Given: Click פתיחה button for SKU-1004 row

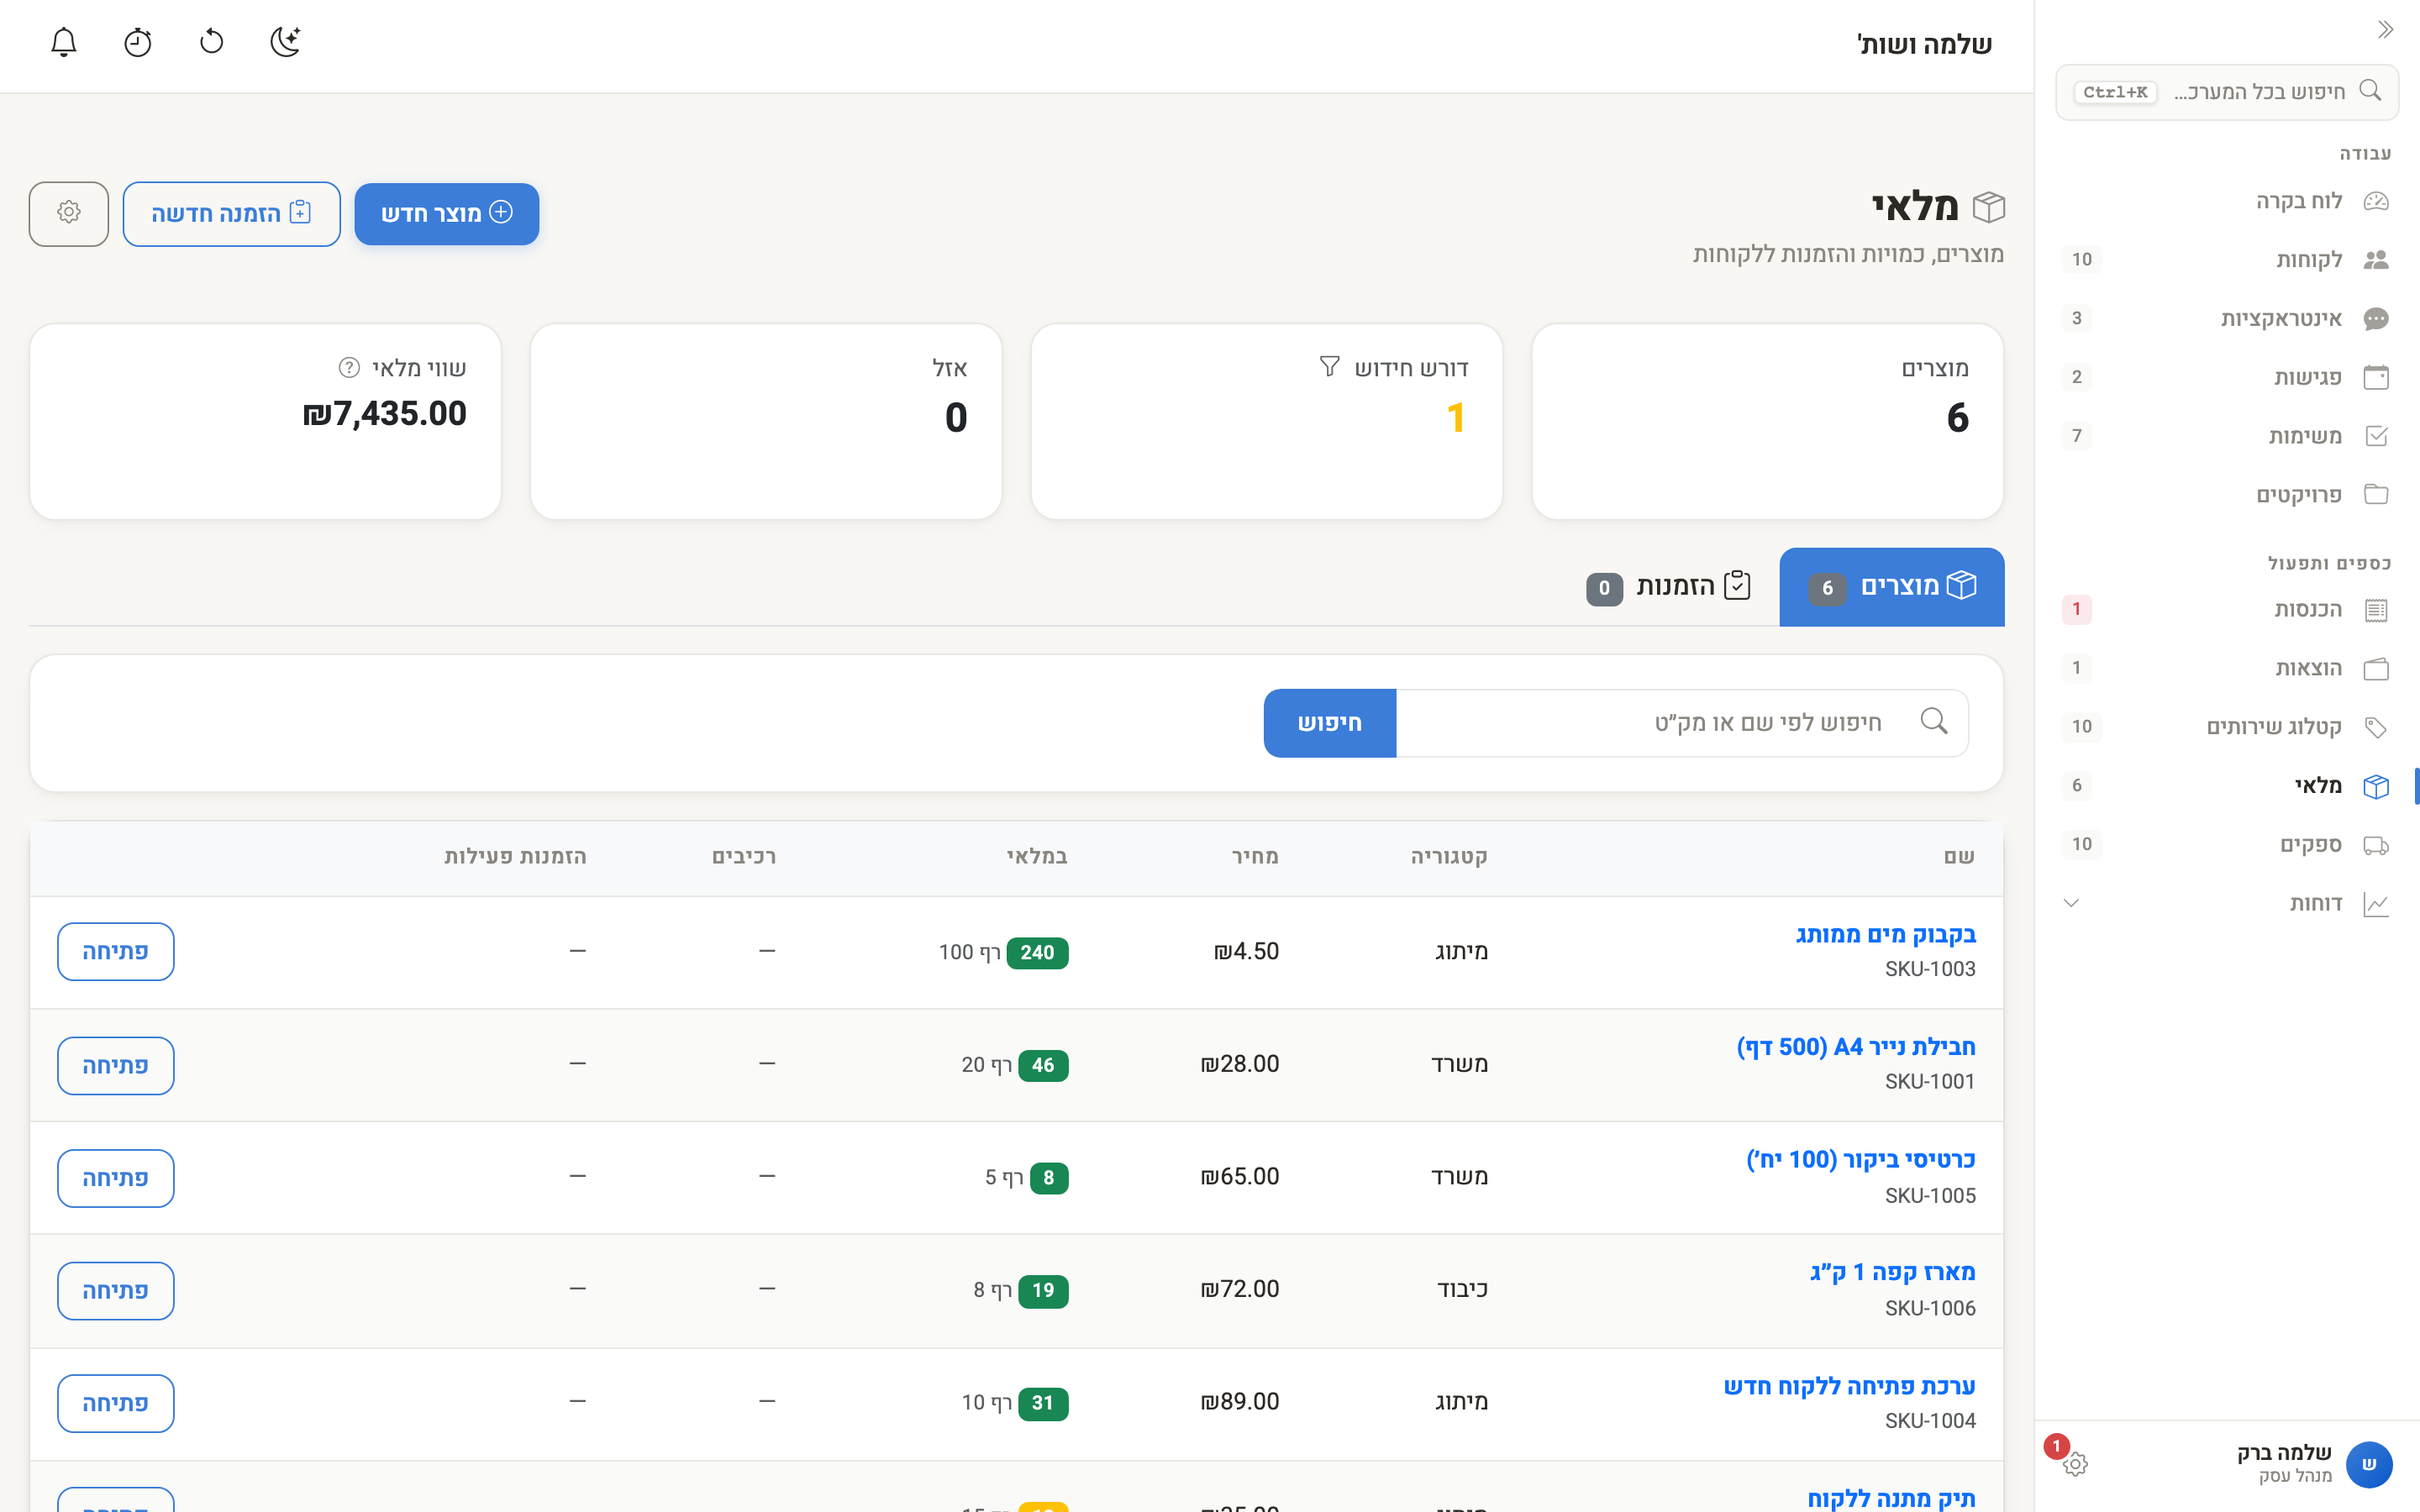Looking at the screenshot, I should (x=116, y=1404).
